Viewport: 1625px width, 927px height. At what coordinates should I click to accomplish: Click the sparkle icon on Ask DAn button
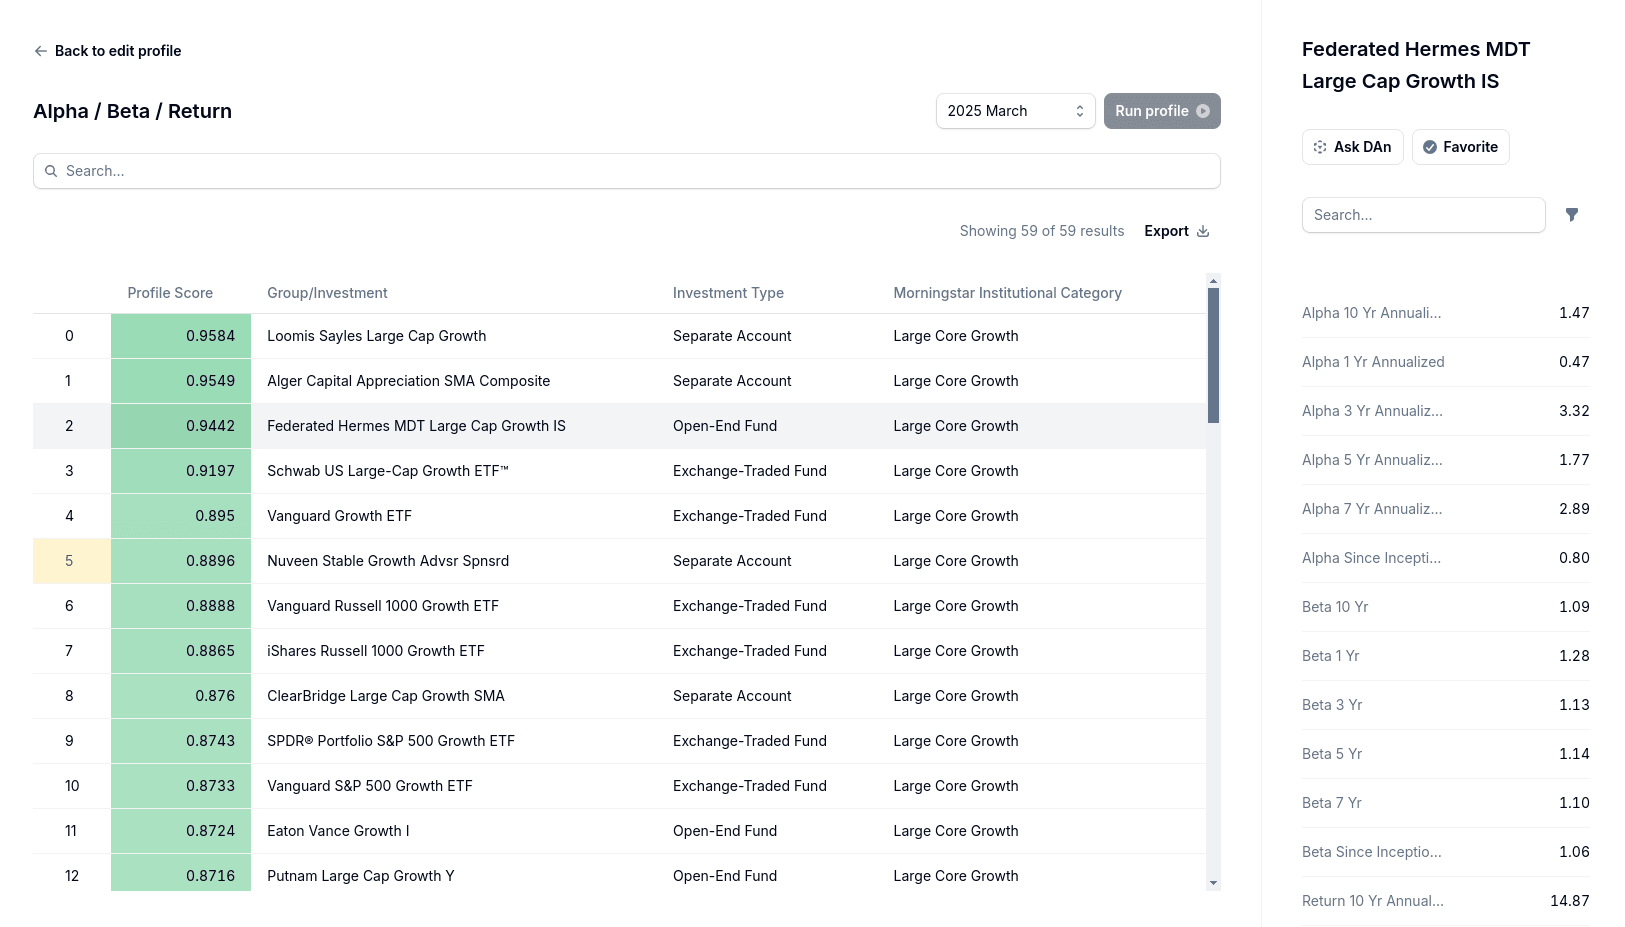point(1320,146)
